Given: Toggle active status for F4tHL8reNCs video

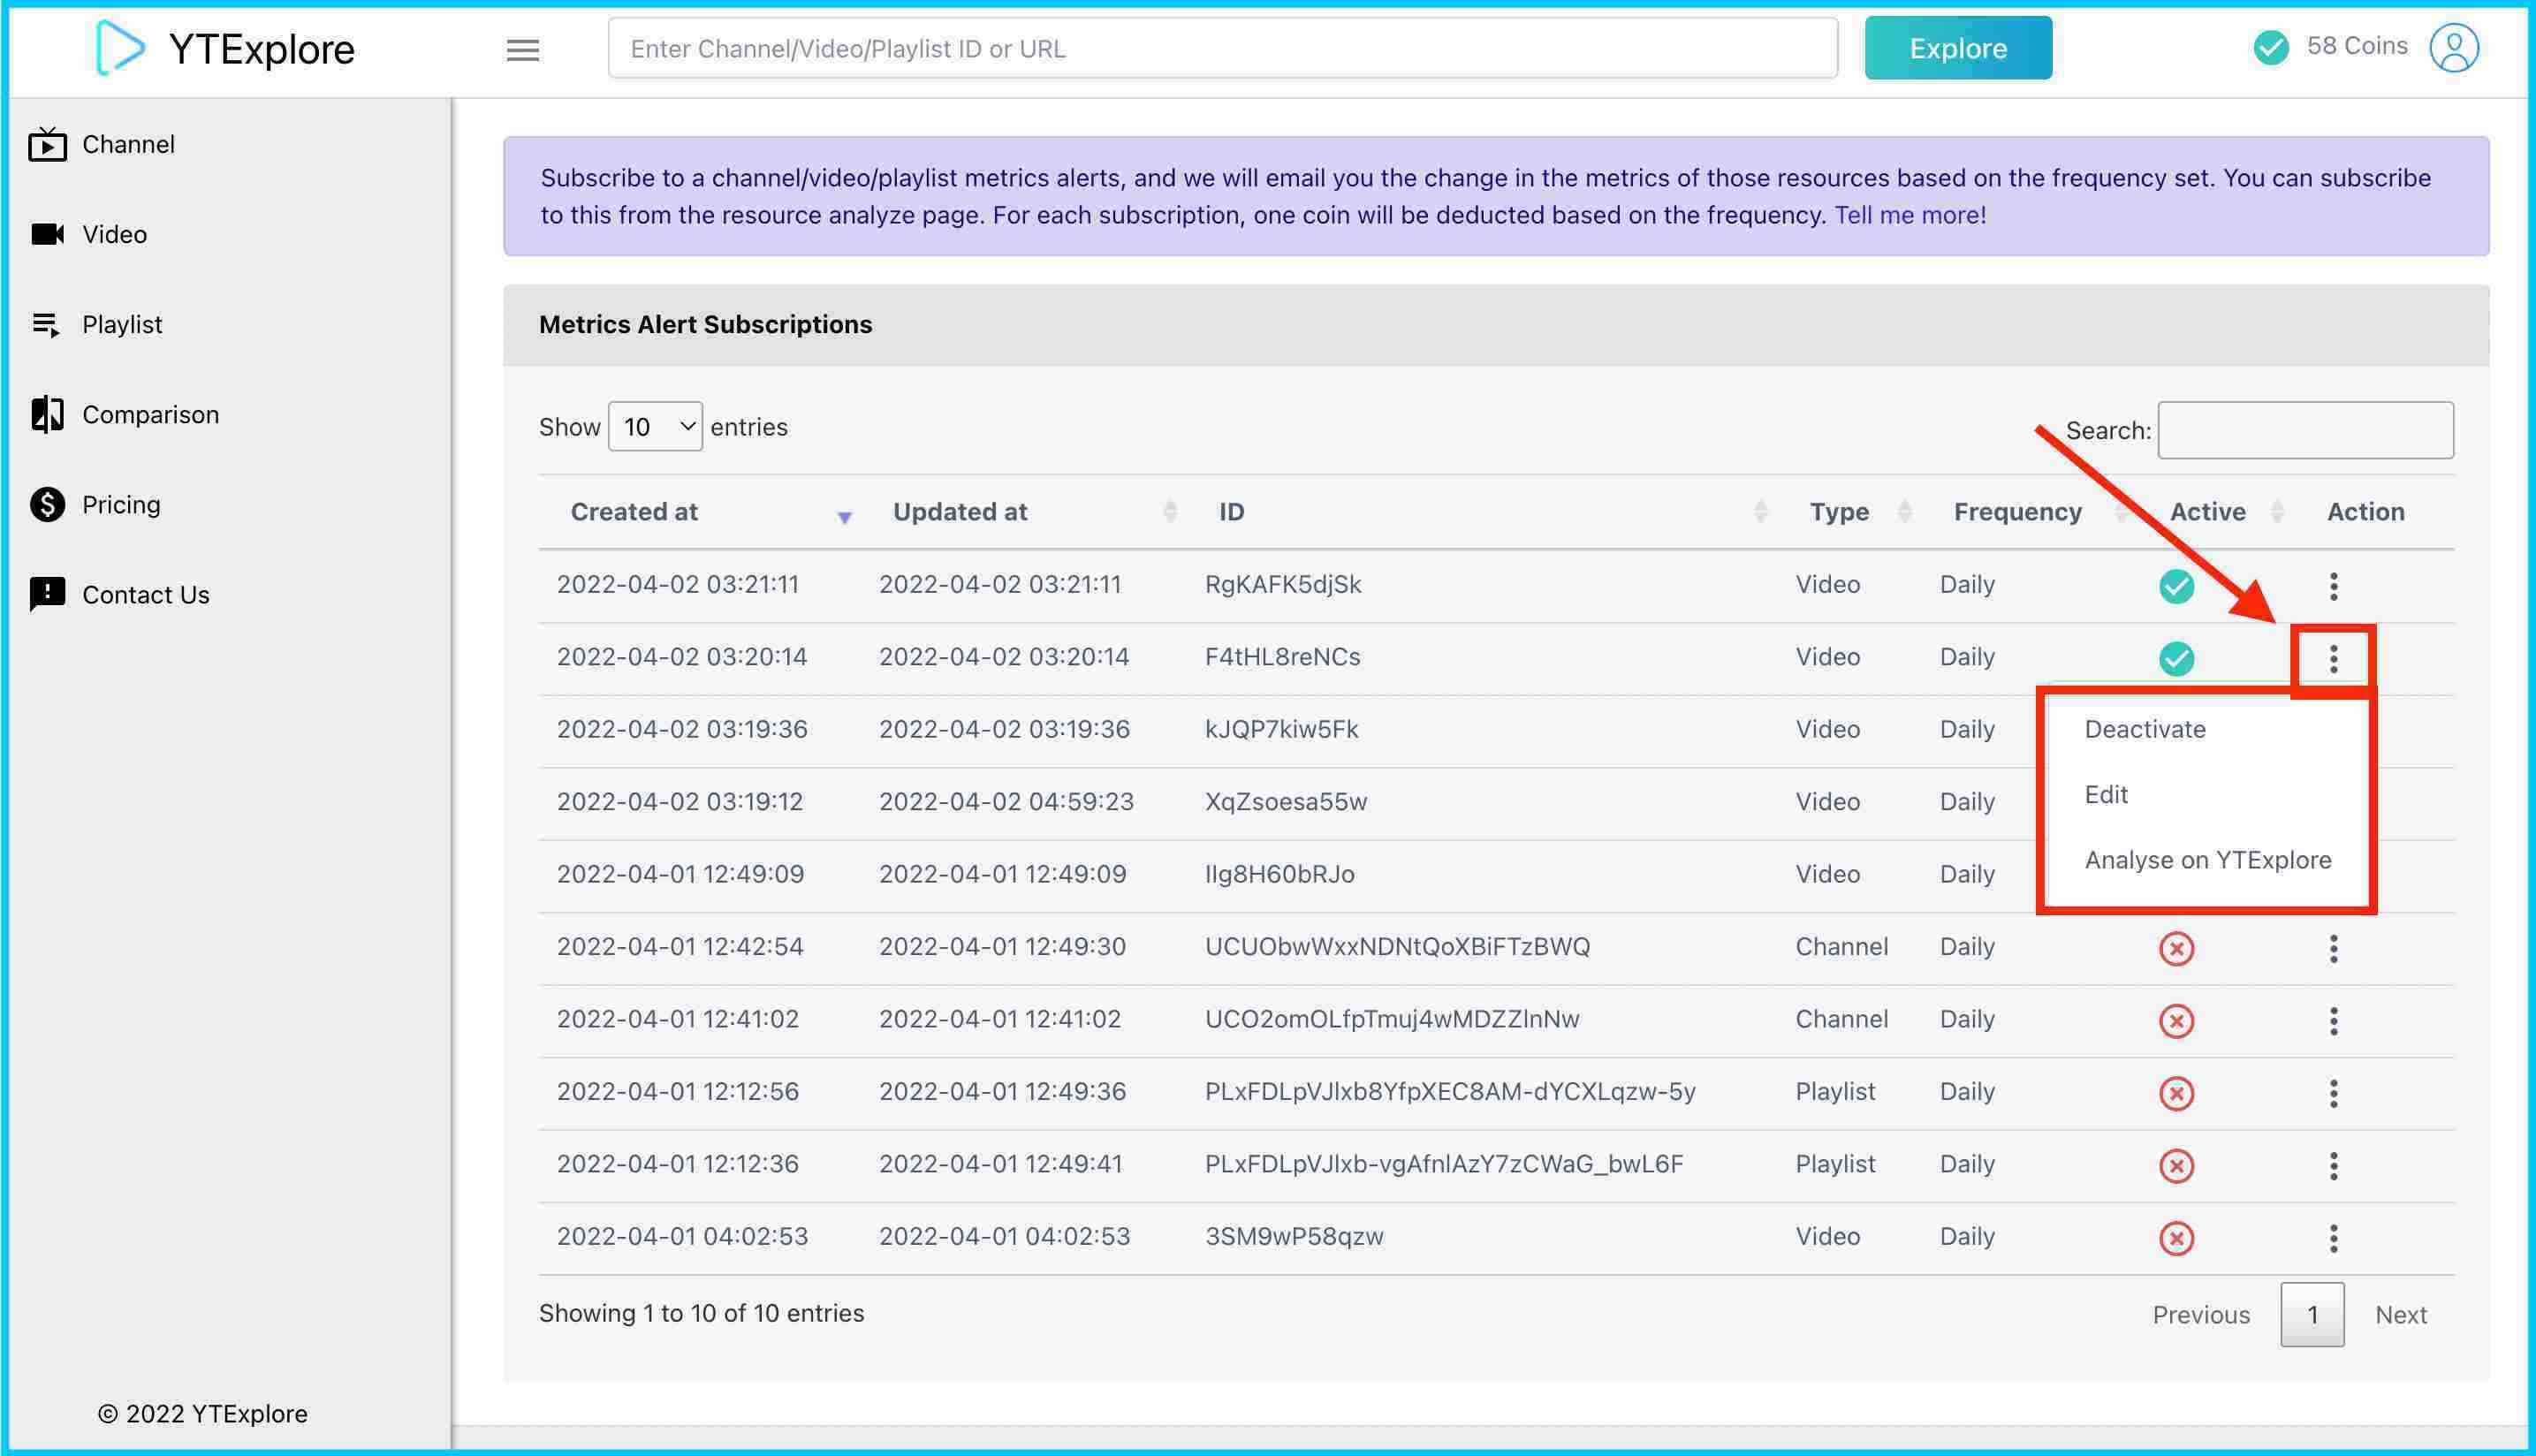Looking at the screenshot, I should (2144, 730).
